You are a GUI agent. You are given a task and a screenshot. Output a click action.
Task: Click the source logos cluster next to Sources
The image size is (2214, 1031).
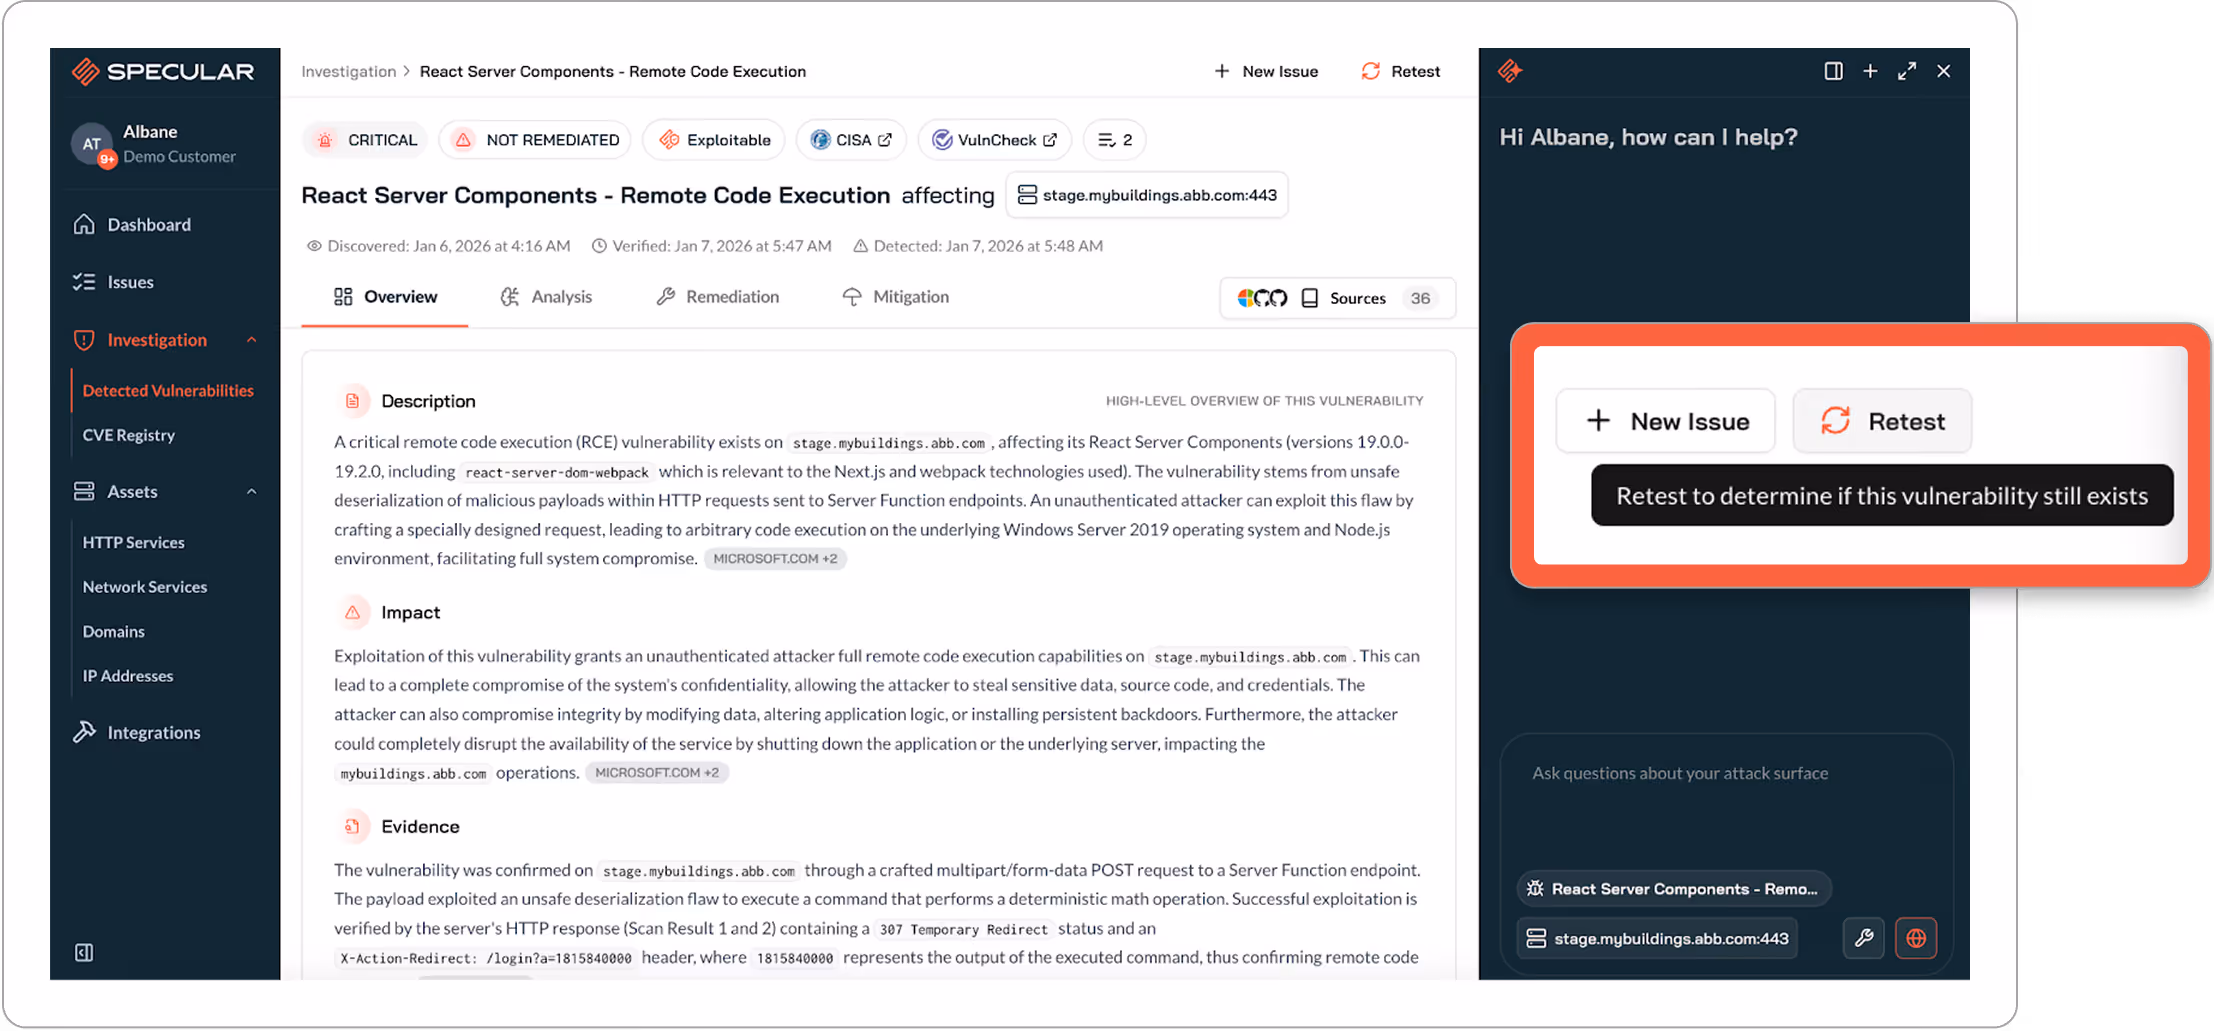click(1262, 298)
